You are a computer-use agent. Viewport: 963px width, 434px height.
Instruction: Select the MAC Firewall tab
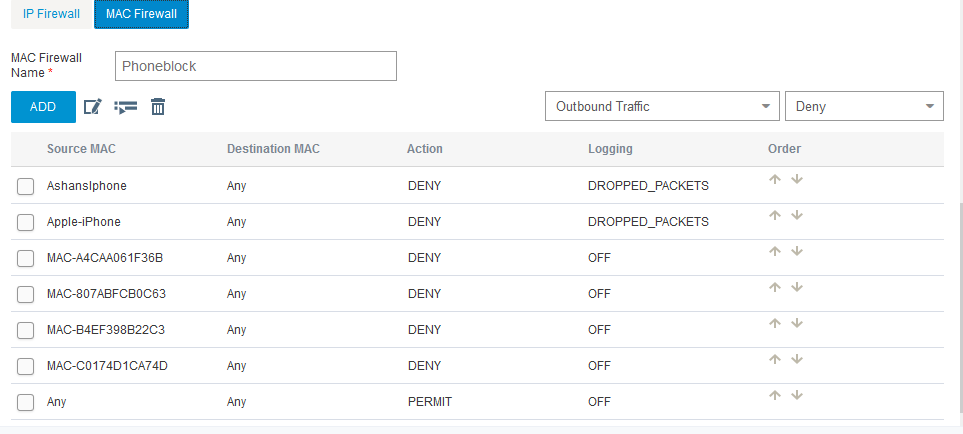tap(141, 14)
